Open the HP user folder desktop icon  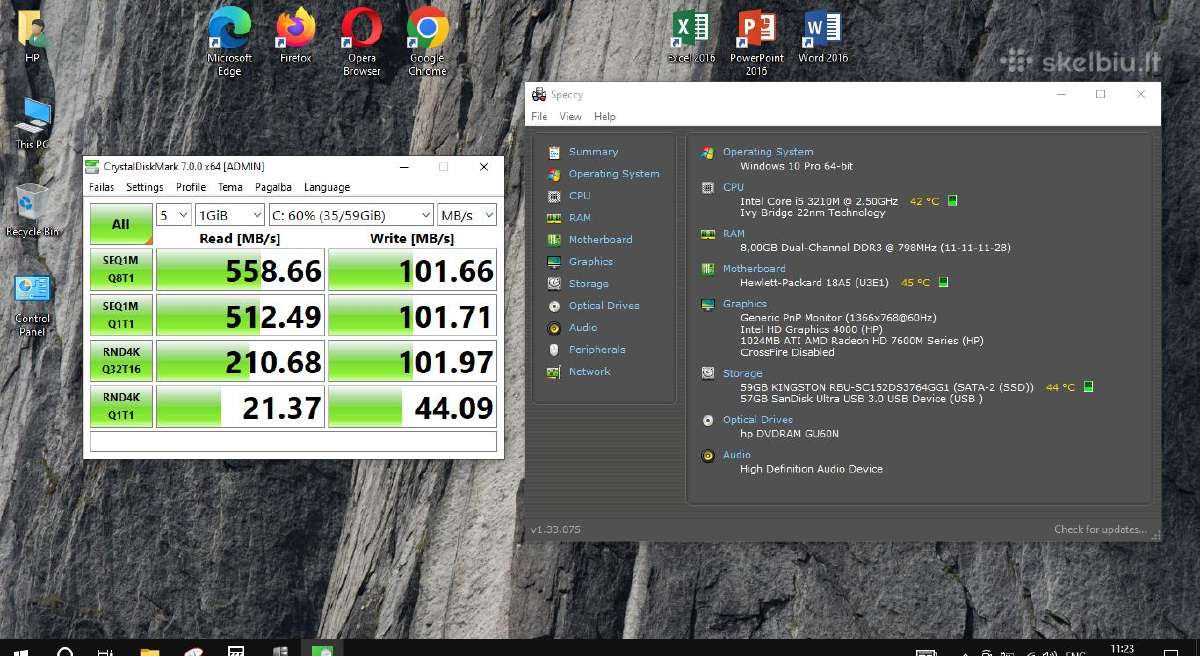tap(32, 36)
